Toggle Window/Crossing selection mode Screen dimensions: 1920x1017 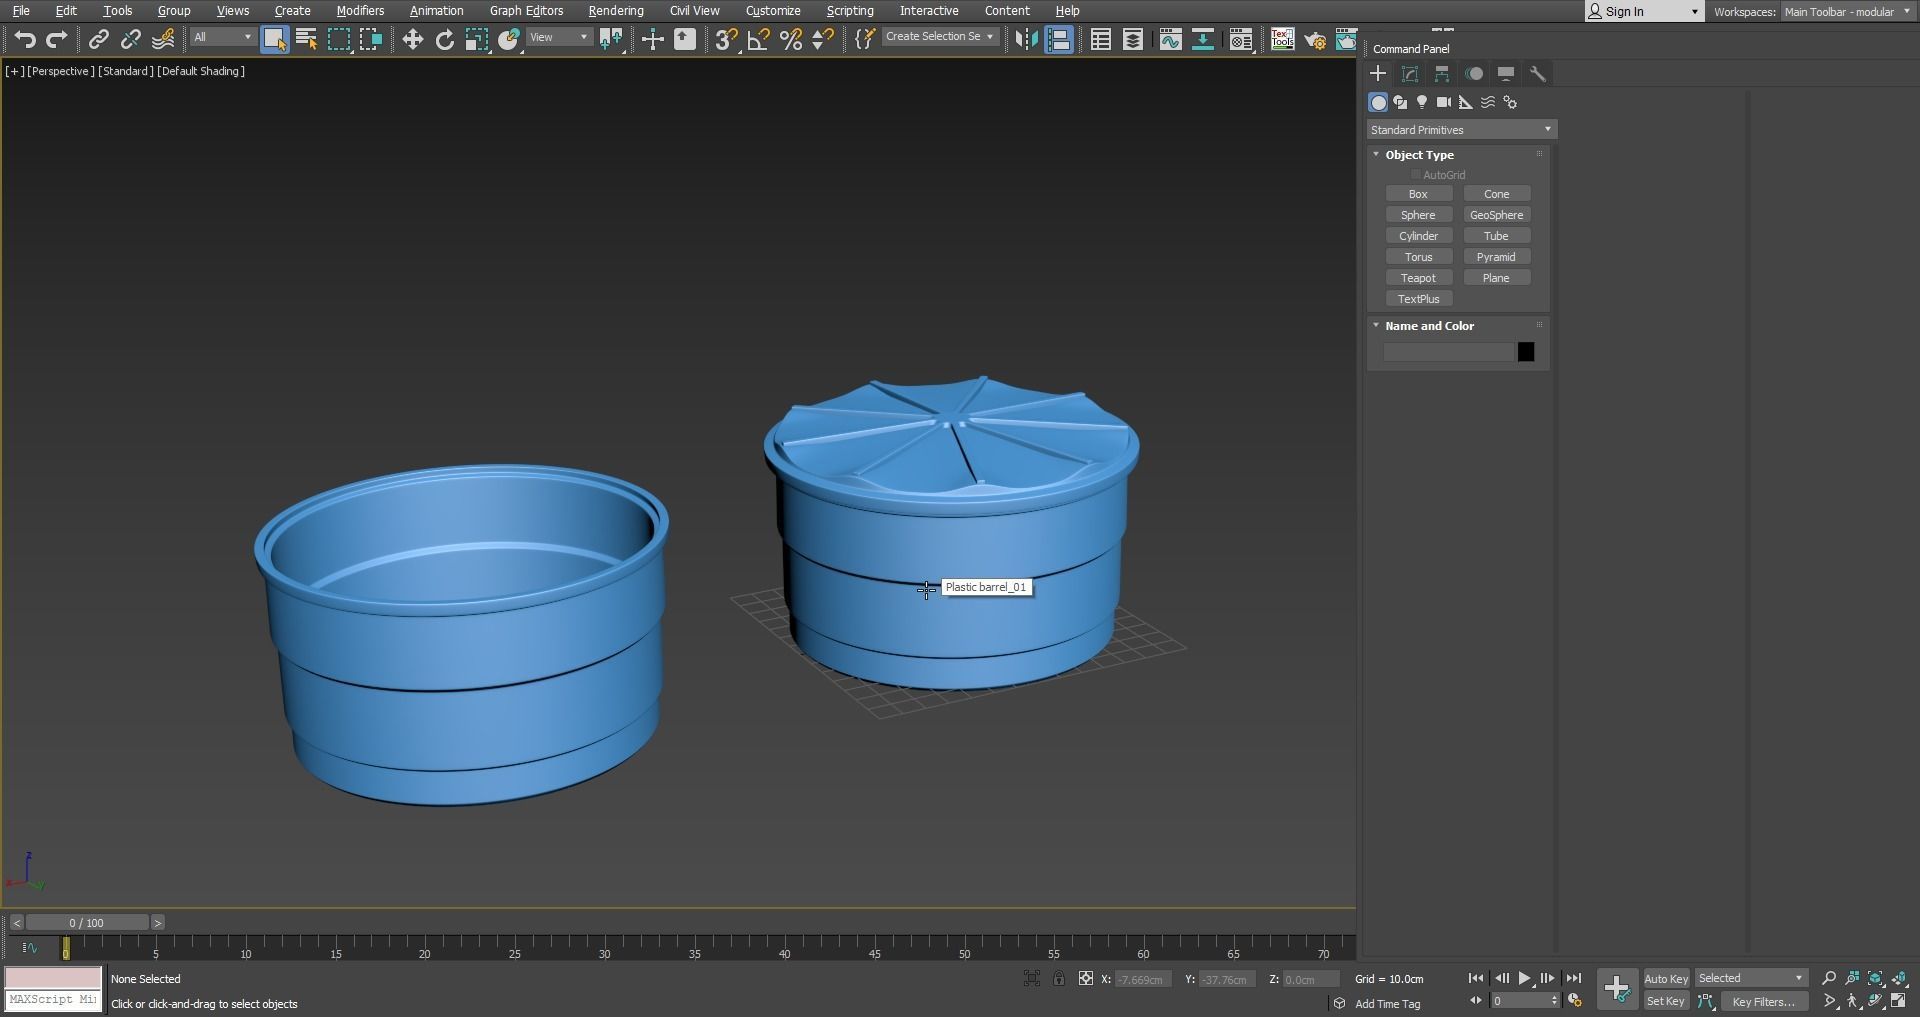coord(371,39)
